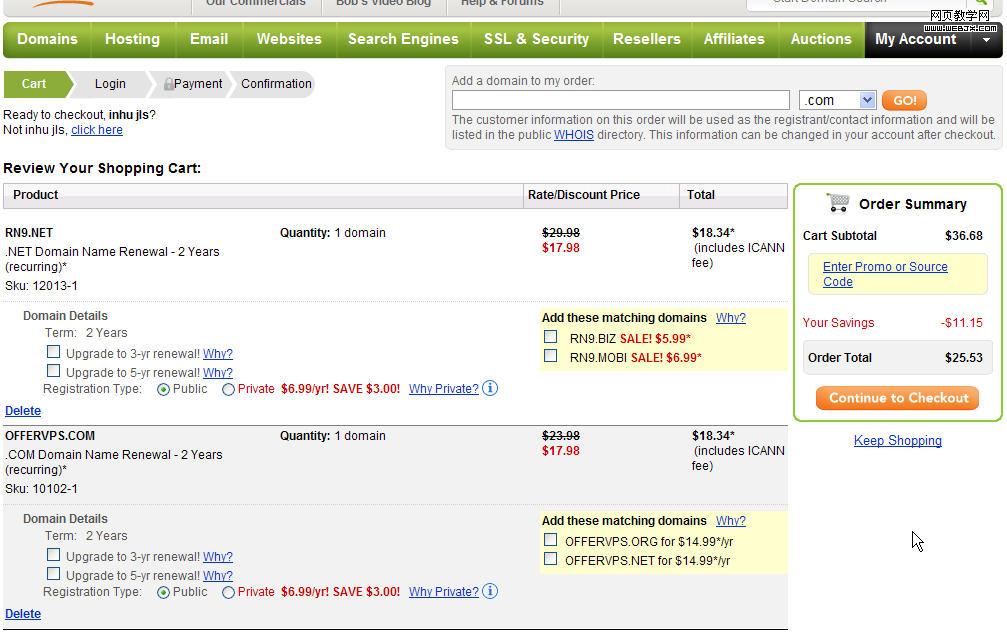
Task: Open the Domains navigation menu
Action: [47, 39]
